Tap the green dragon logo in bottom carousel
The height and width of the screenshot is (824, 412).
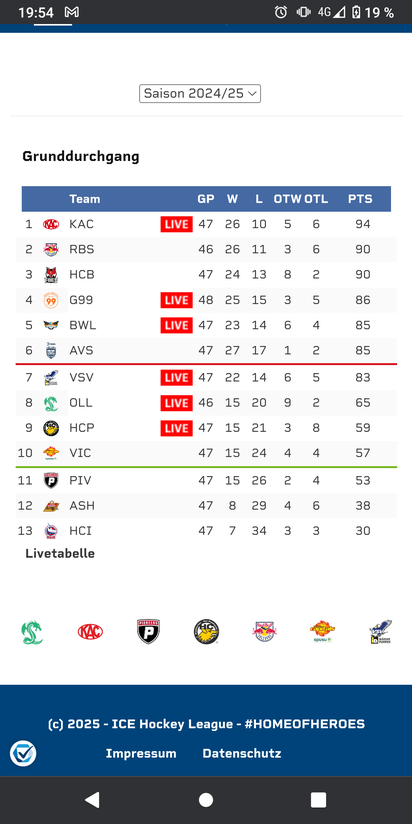32,633
